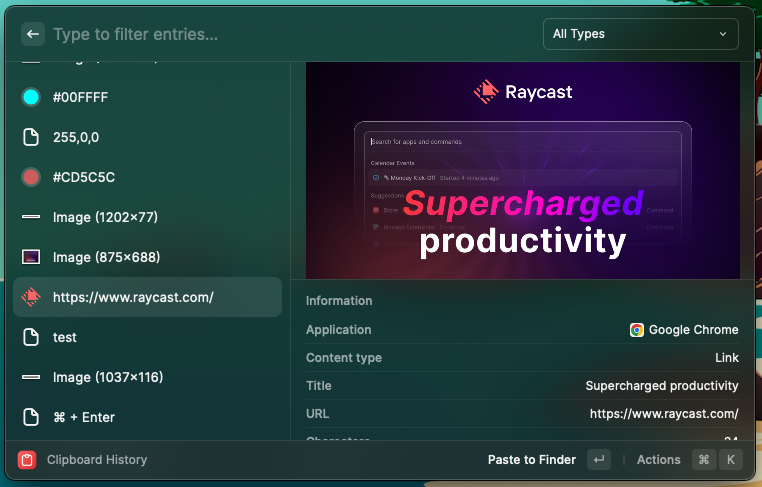Click the Information section heading
The height and width of the screenshot is (487, 762).
click(339, 301)
